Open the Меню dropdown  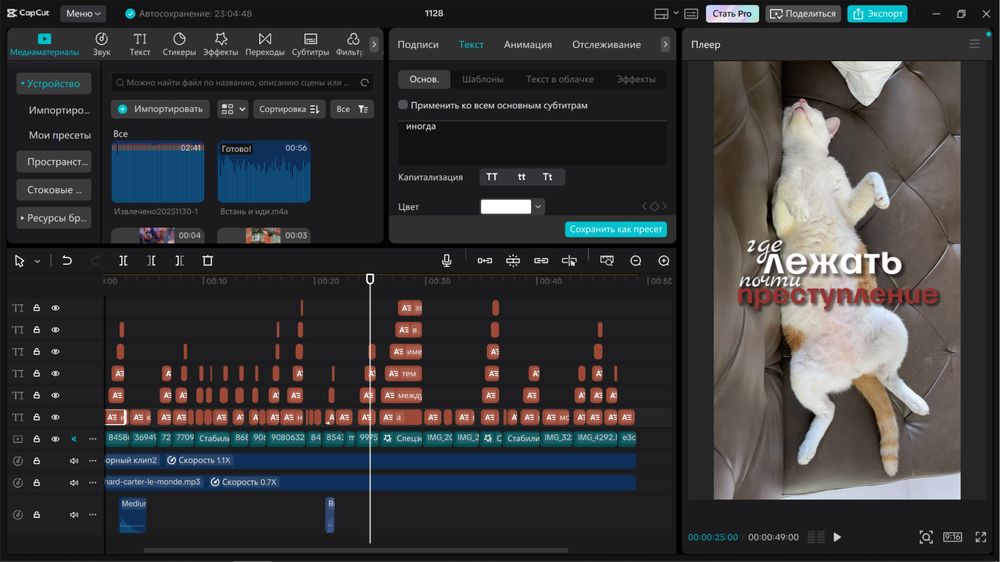click(82, 14)
